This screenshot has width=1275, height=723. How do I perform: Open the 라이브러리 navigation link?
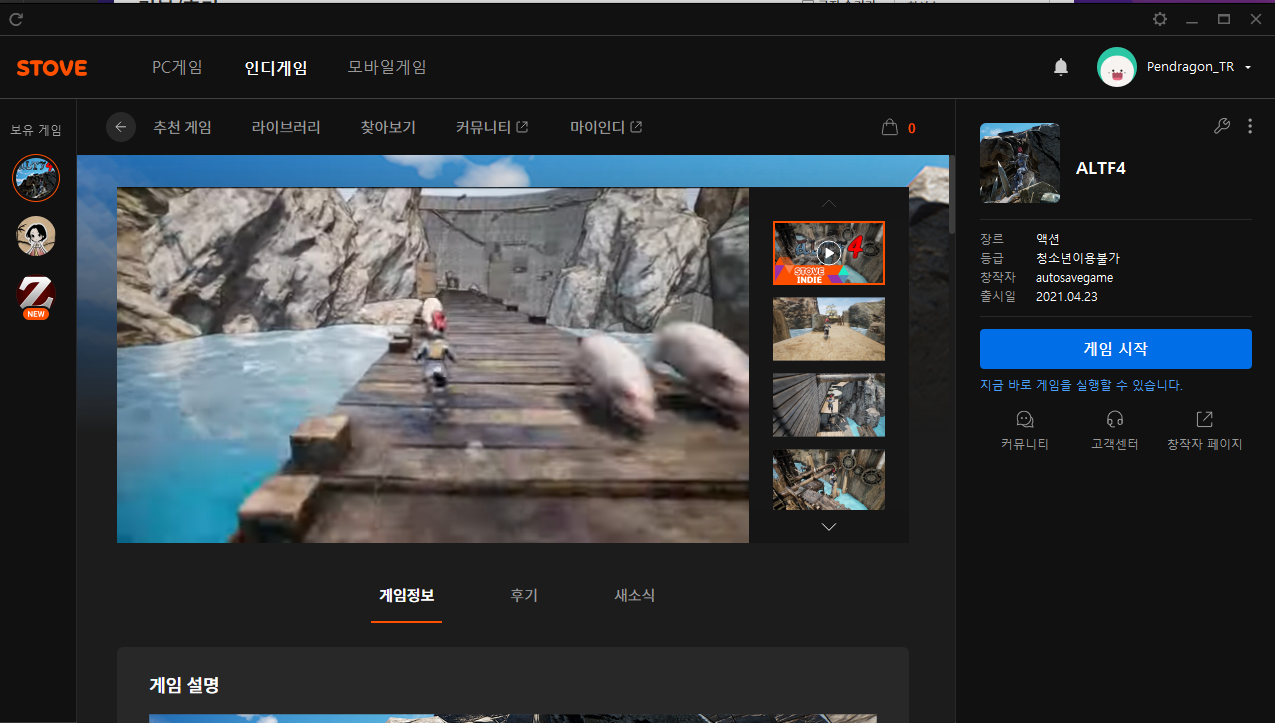(286, 127)
